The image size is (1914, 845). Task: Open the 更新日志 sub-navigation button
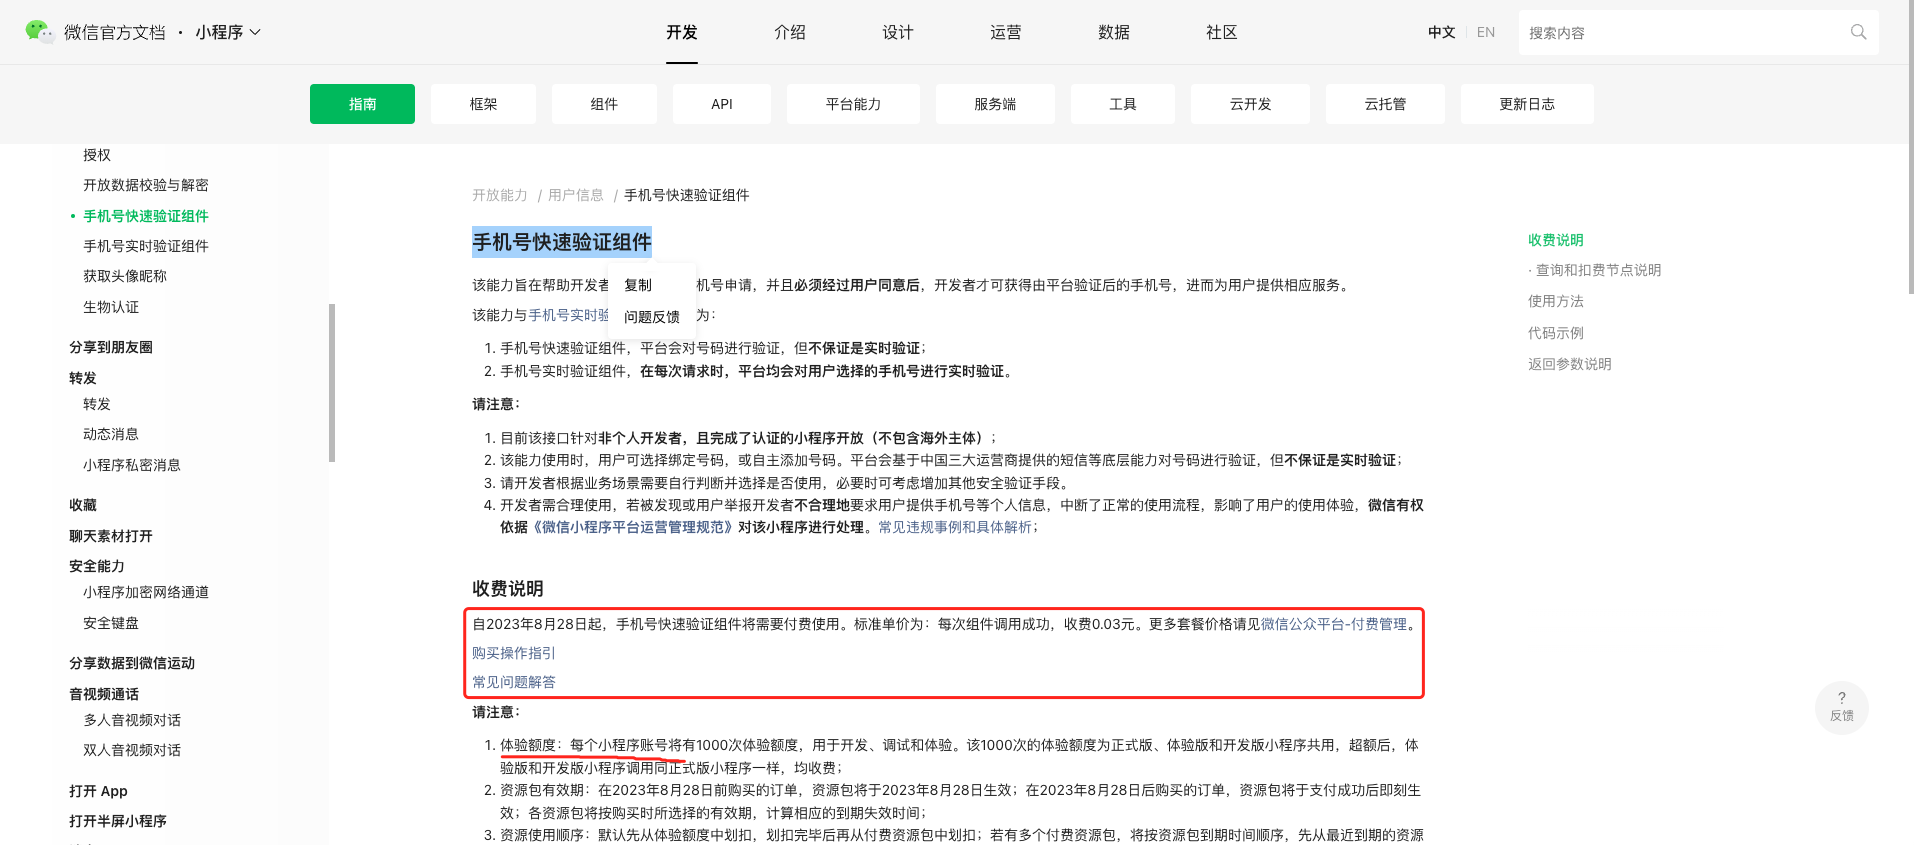coord(1527,104)
